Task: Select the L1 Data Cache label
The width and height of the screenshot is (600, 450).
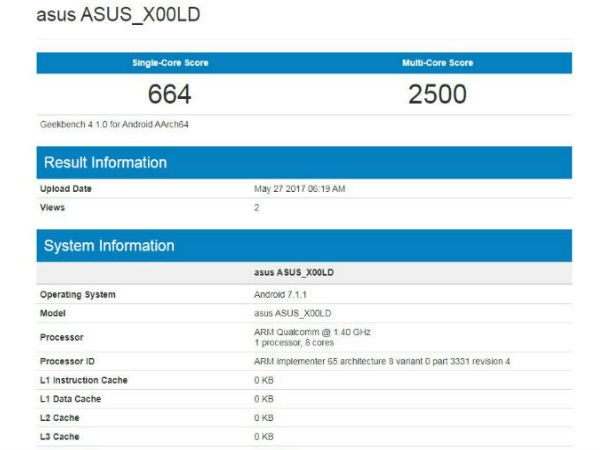Action: click(70, 399)
